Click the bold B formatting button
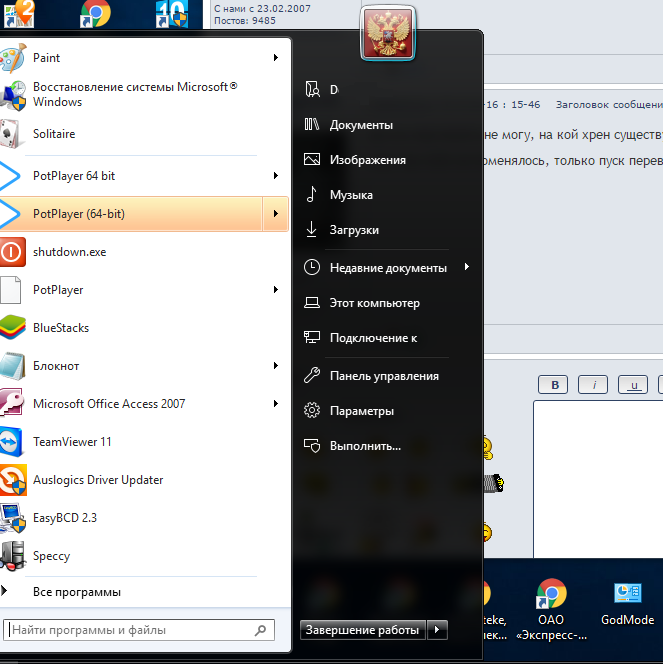The height and width of the screenshot is (664, 663). (x=553, y=385)
